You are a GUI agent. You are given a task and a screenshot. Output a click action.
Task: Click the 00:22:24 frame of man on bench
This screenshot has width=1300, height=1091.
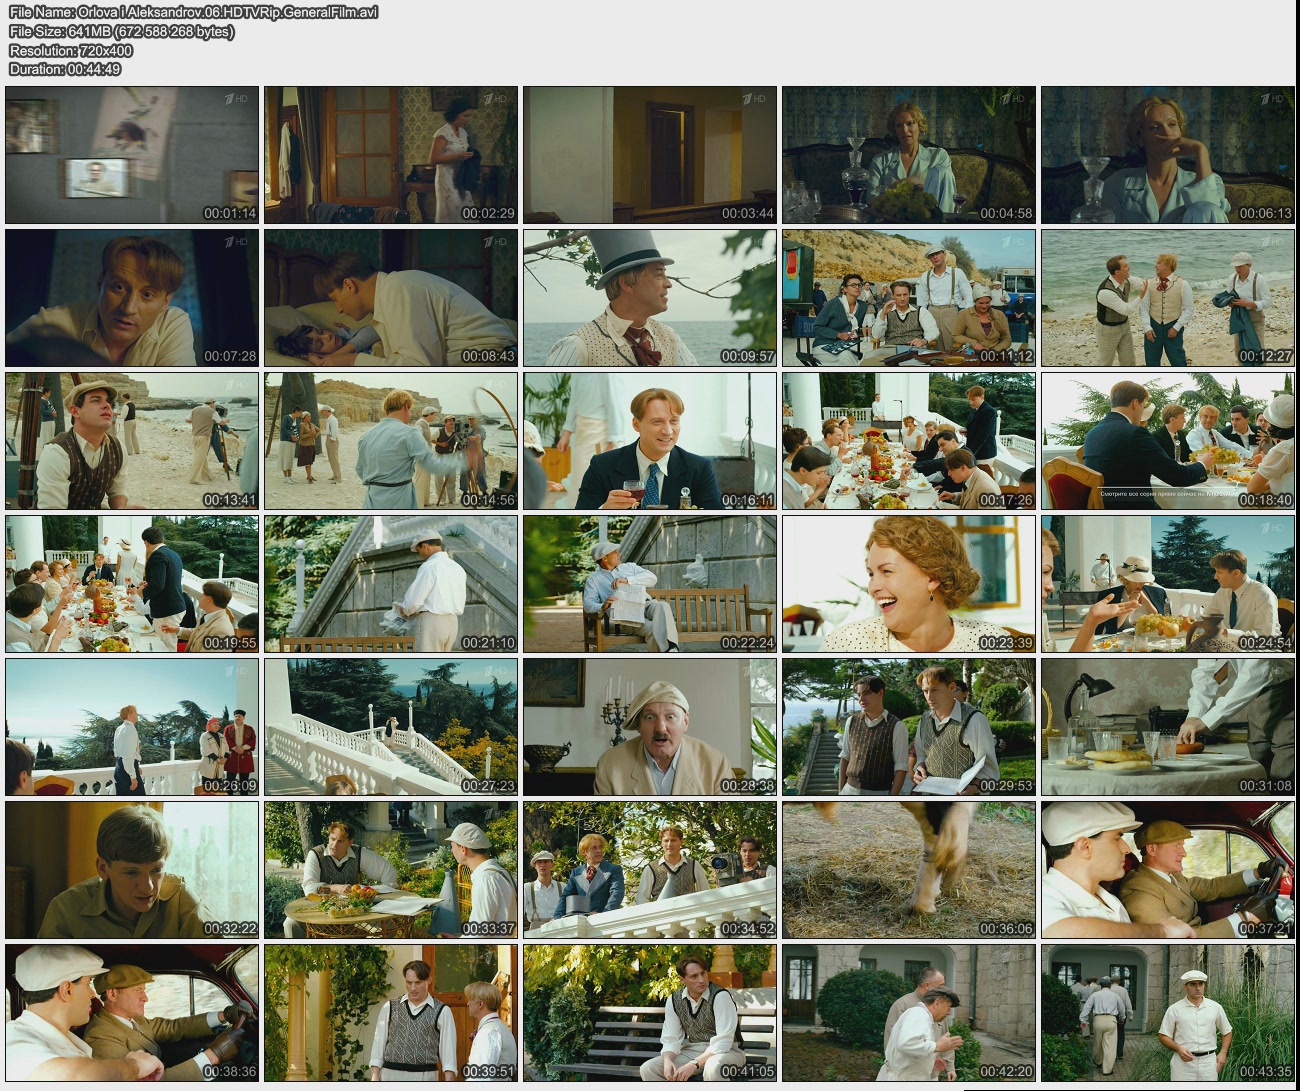[x=650, y=584]
